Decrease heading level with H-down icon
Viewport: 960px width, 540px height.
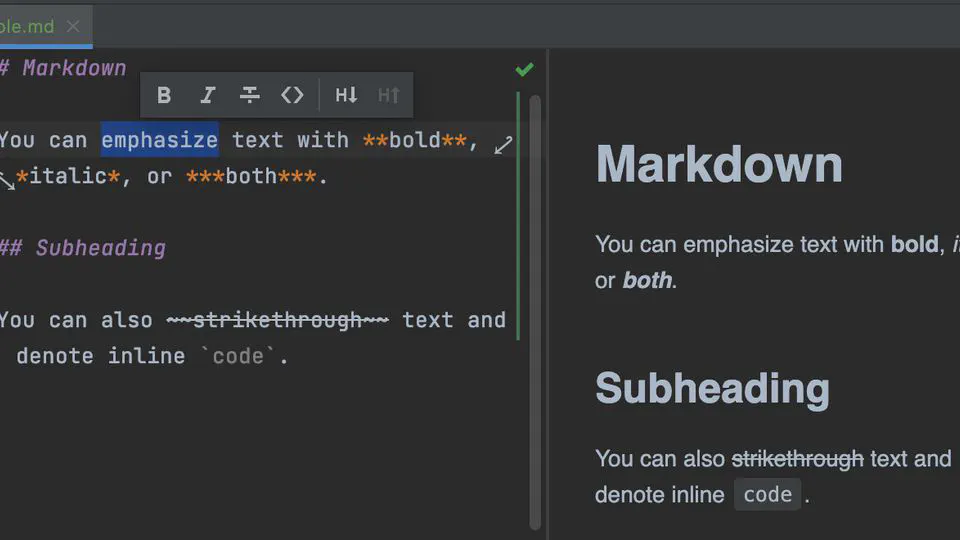[x=346, y=95]
